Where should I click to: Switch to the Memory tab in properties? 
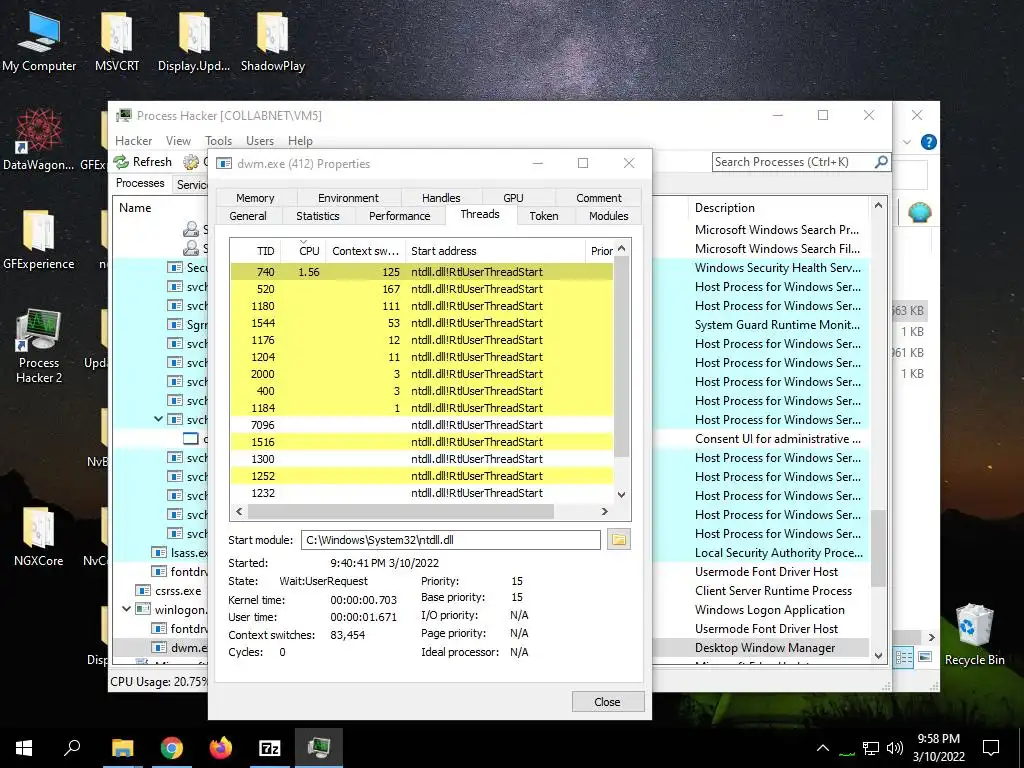coord(255,198)
